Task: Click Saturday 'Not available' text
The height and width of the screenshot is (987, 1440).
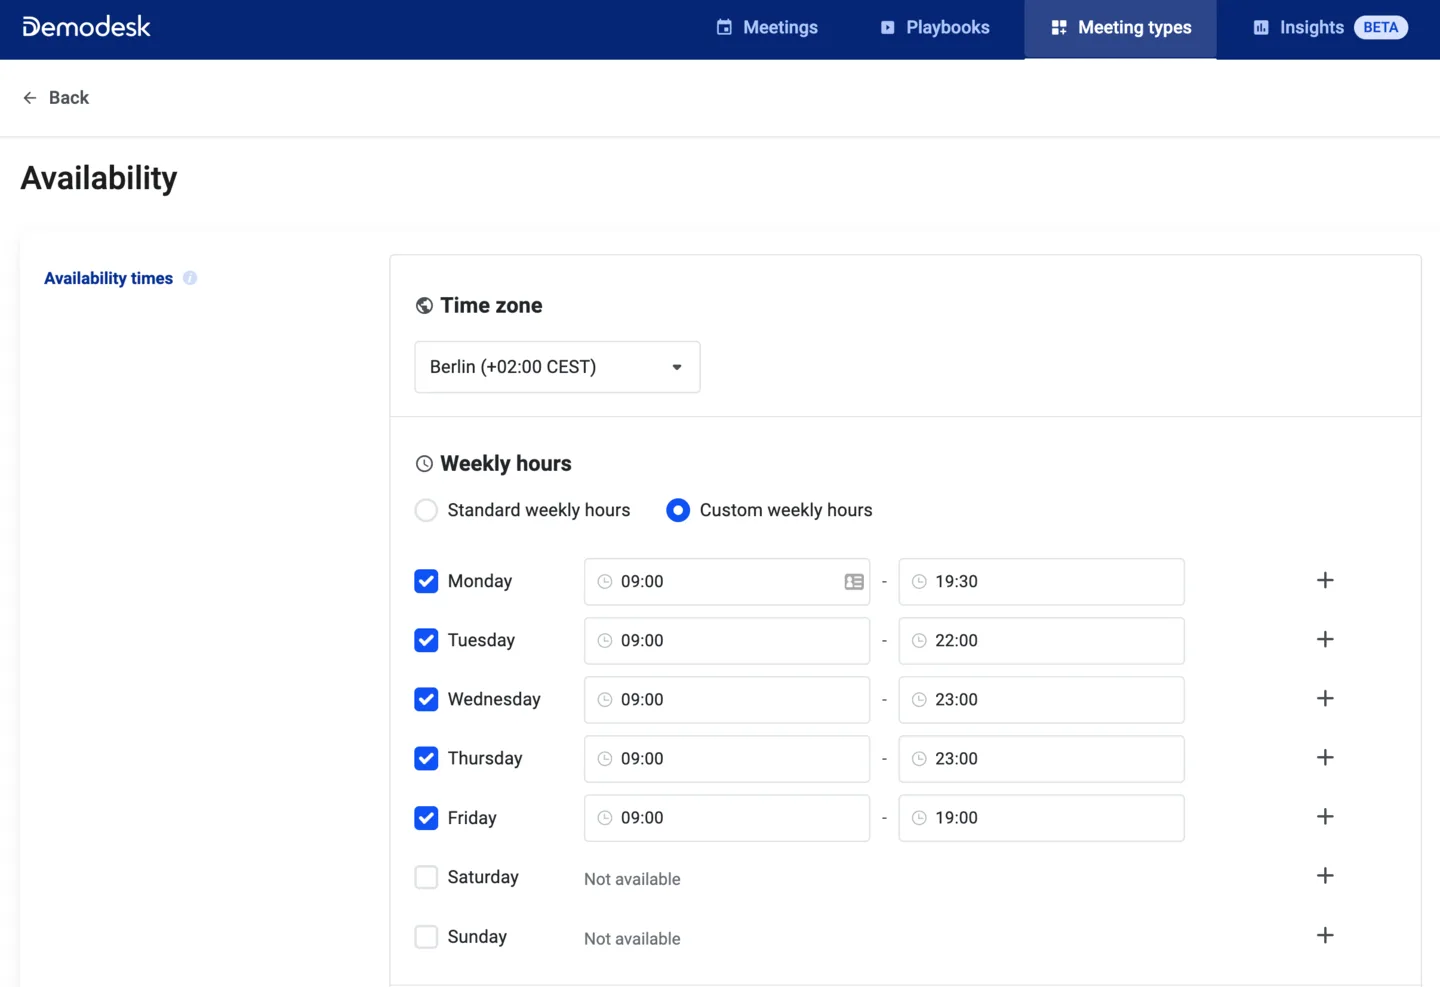Action: tap(632, 879)
